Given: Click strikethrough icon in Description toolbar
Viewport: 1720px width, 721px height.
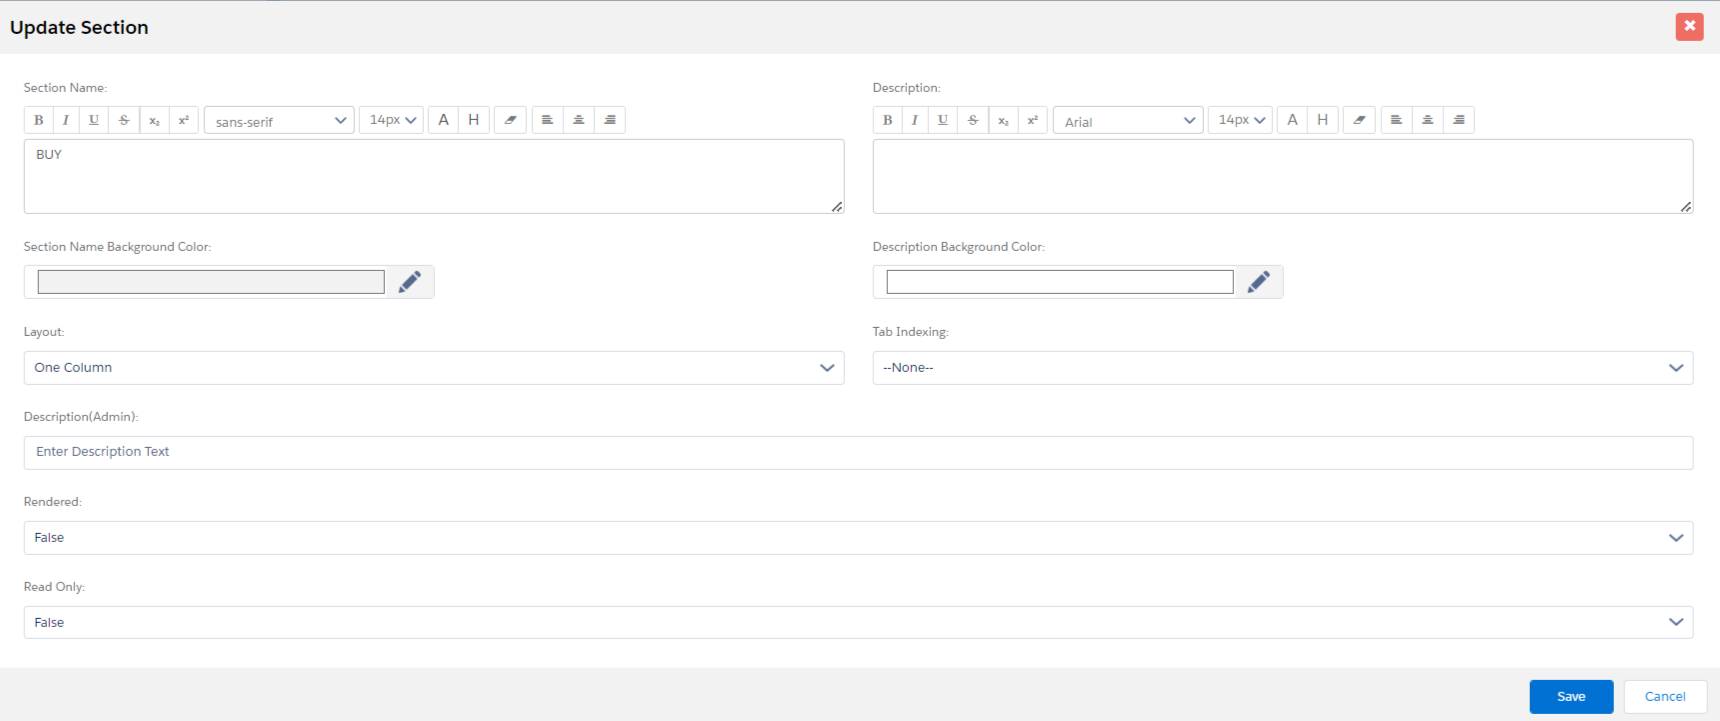Looking at the screenshot, I should (x=973, y=120).
